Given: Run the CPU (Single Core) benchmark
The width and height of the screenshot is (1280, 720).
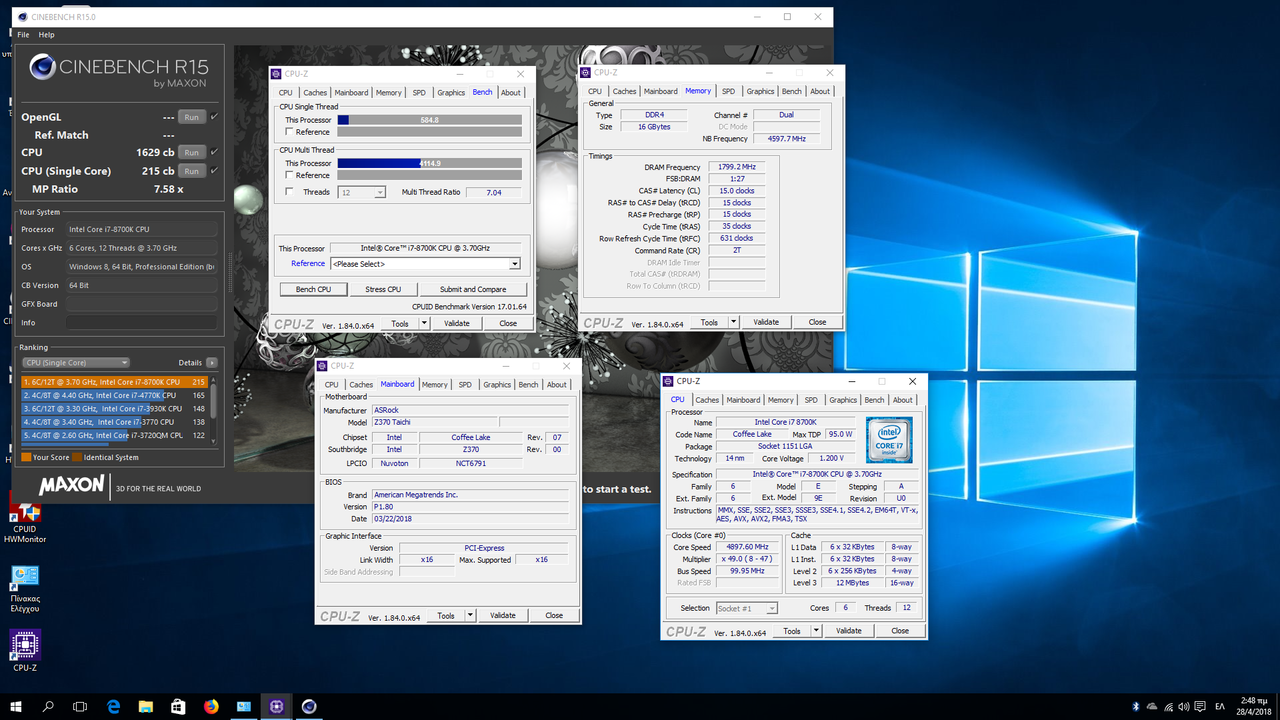Looking at the screenshot, I should tap(192, 171).
